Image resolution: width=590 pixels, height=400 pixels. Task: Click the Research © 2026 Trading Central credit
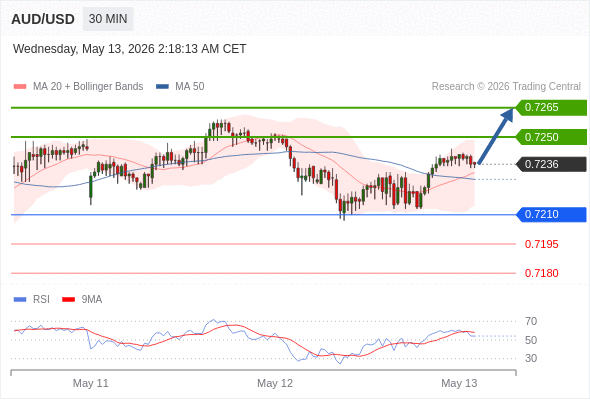506,87
